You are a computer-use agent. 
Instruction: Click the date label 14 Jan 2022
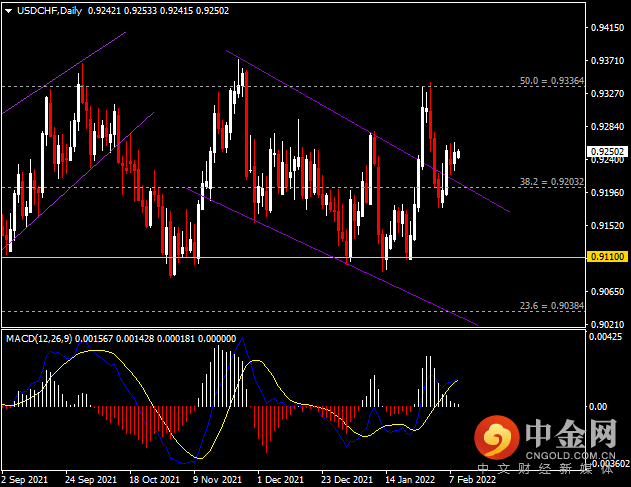410,480
